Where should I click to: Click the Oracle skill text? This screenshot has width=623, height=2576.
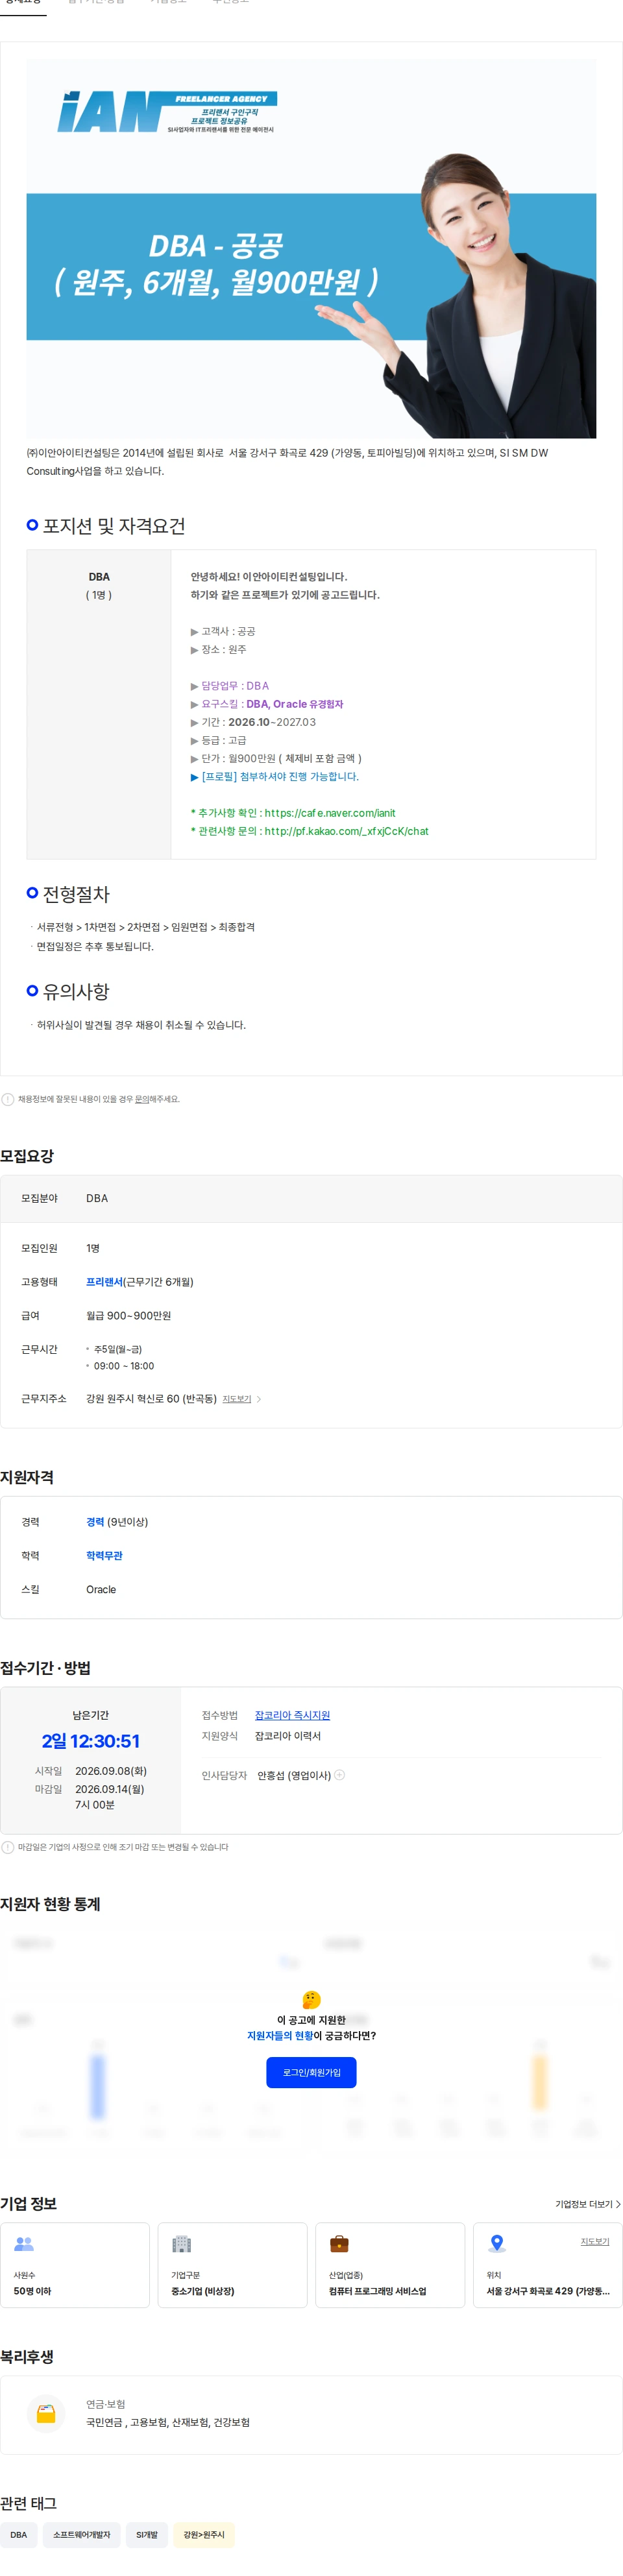pos(101,1590)
